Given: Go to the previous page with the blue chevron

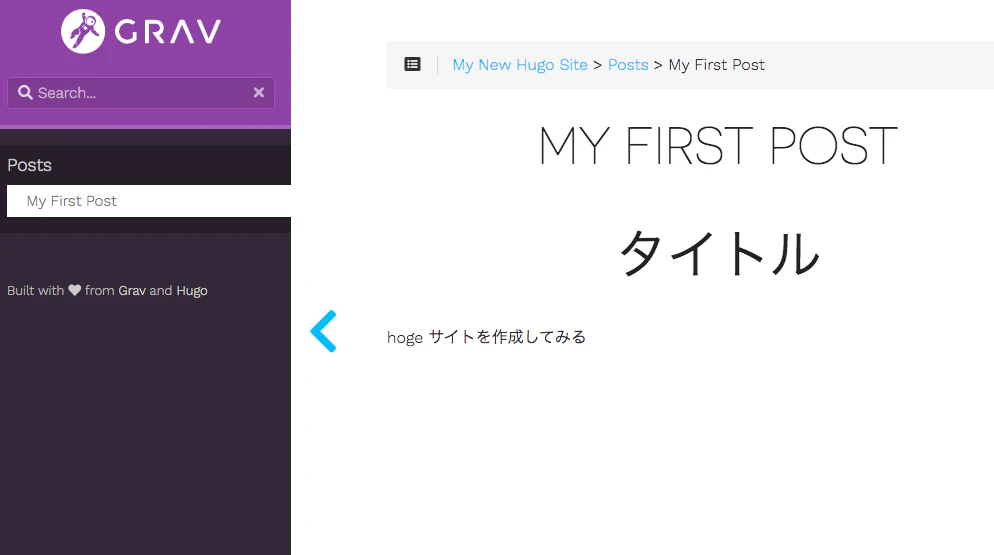Looking at the screenshot, I should pos(323,331).
